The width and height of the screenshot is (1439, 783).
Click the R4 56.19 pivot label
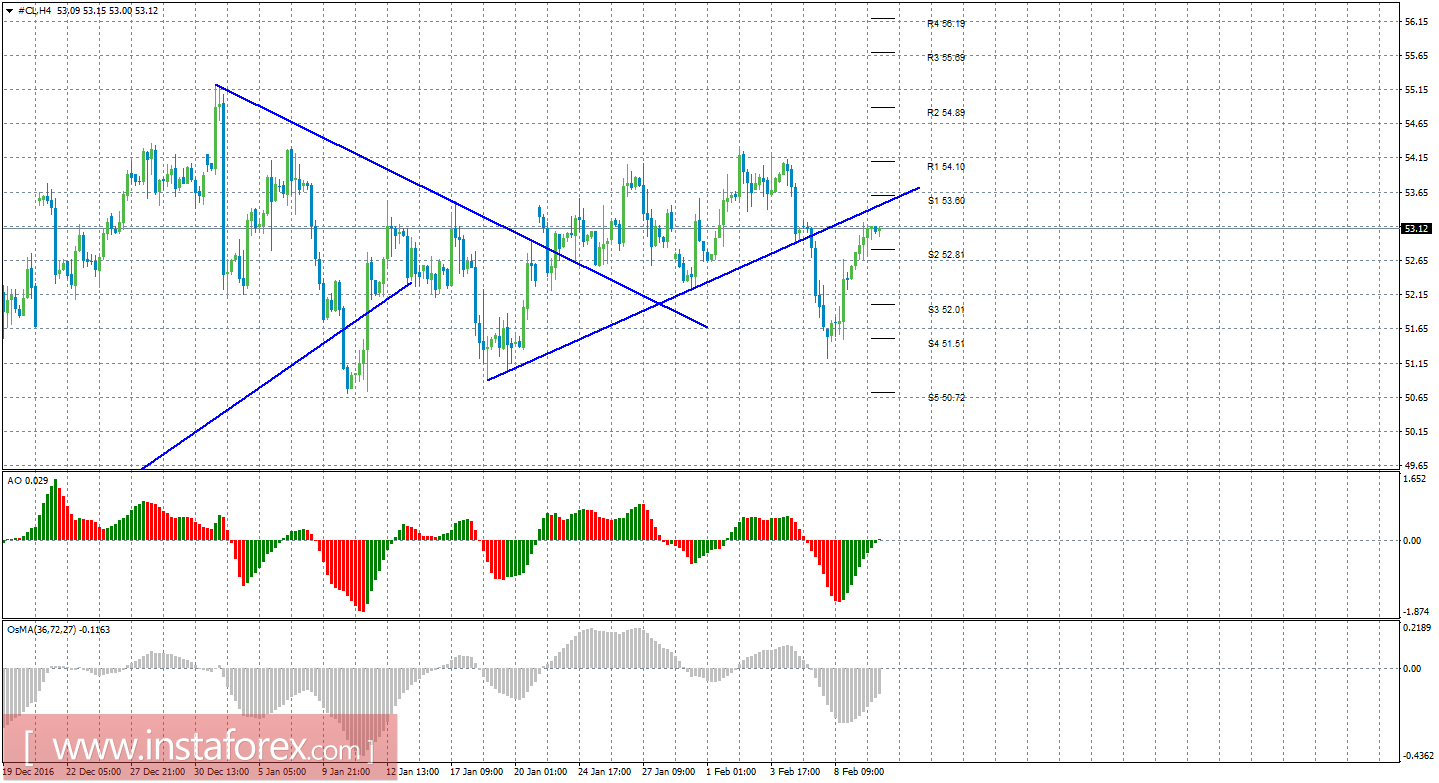pyautogui.click(x=945, y=23)
